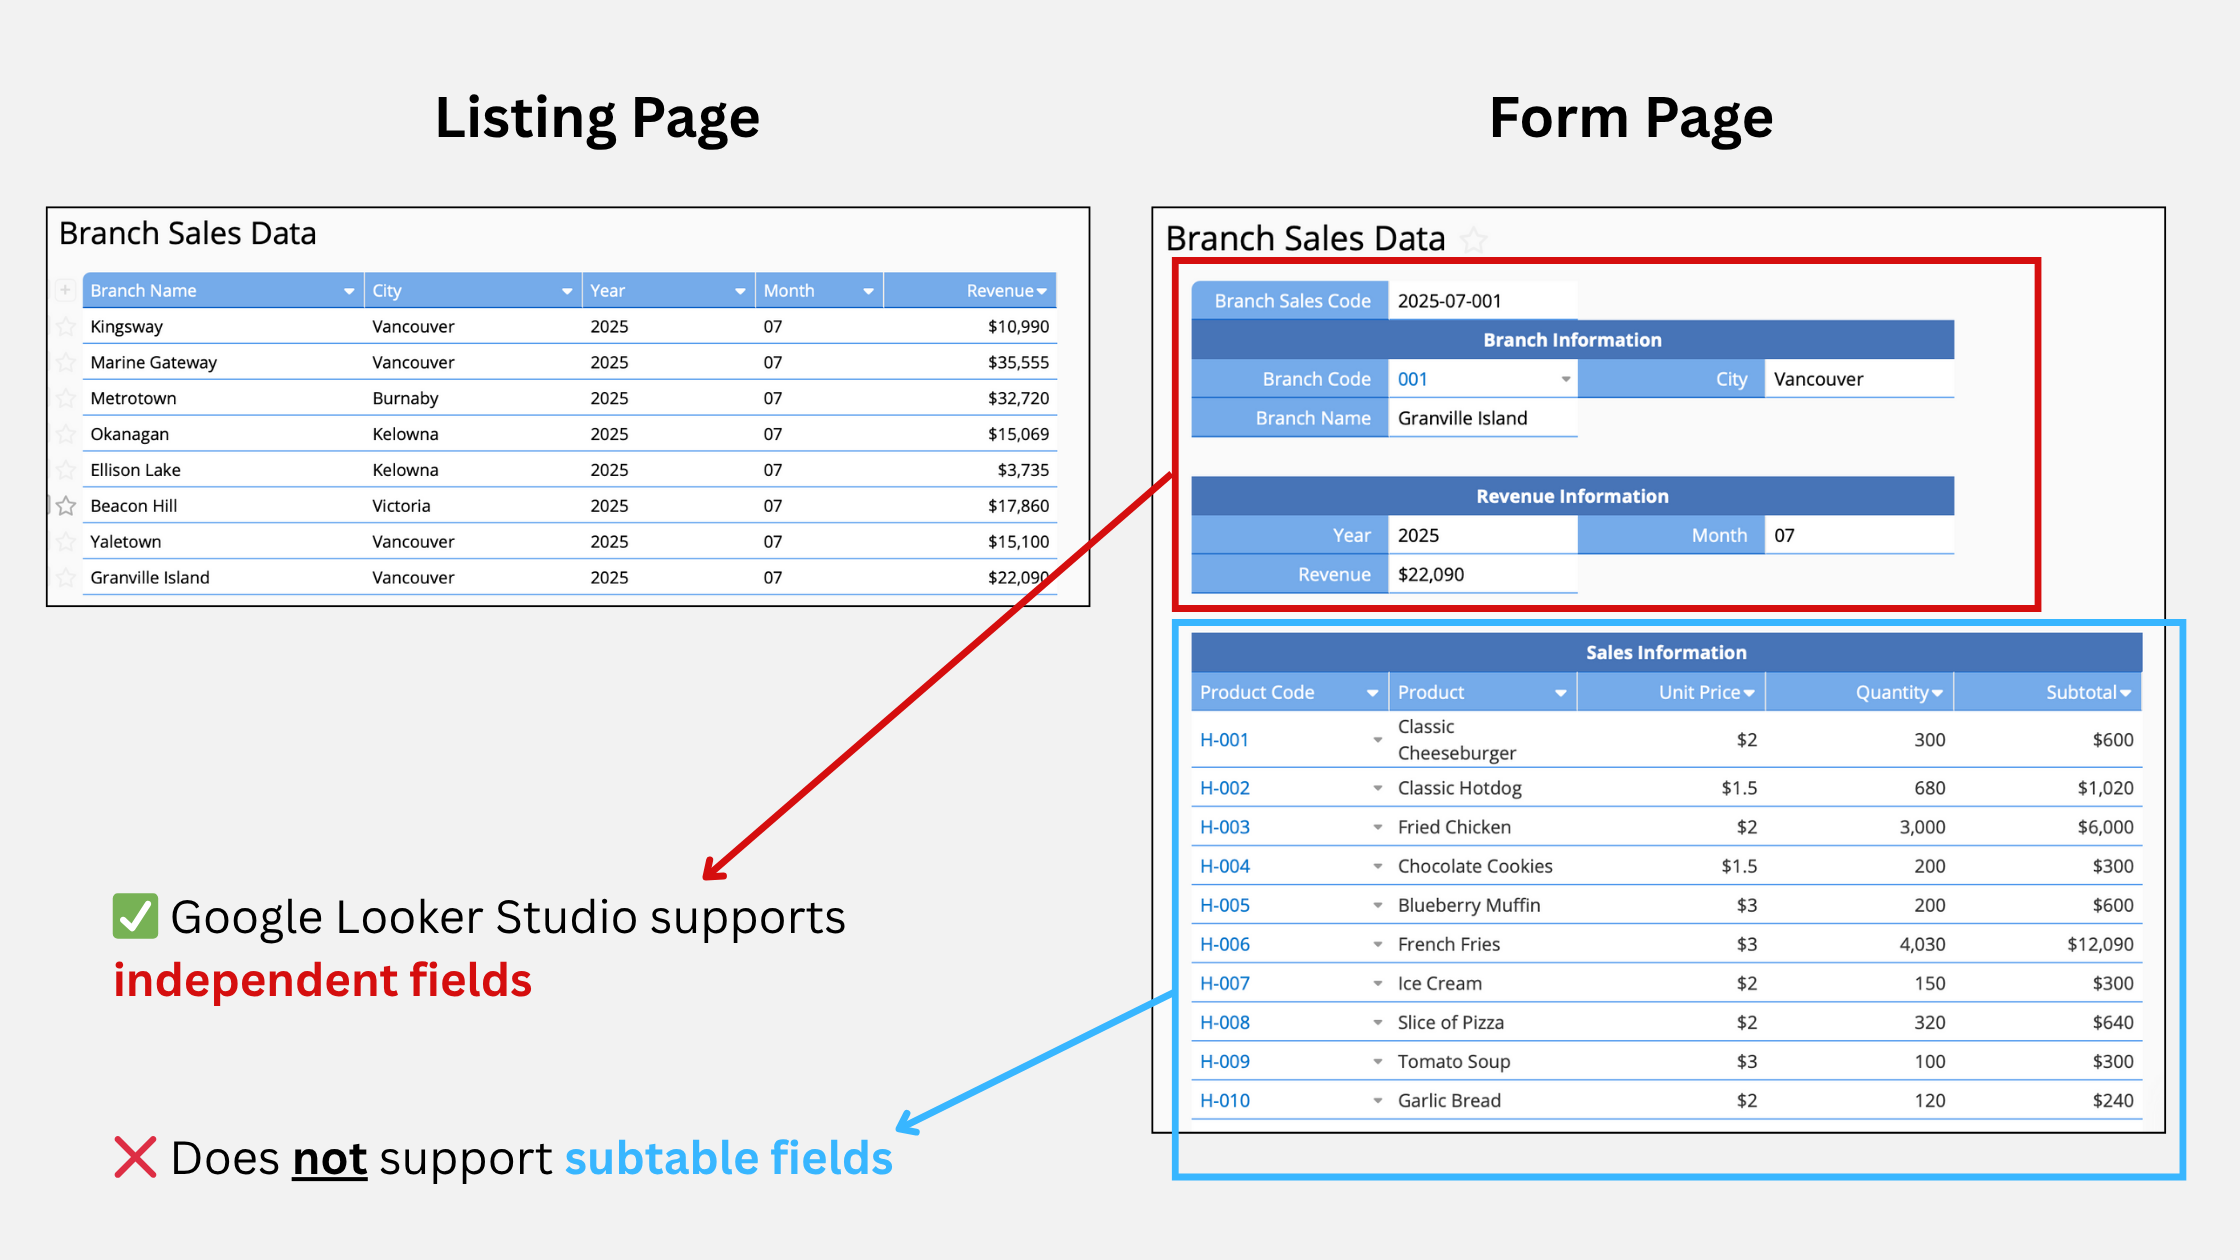Star the Granville Island listing row

click(x=66, y=578)
